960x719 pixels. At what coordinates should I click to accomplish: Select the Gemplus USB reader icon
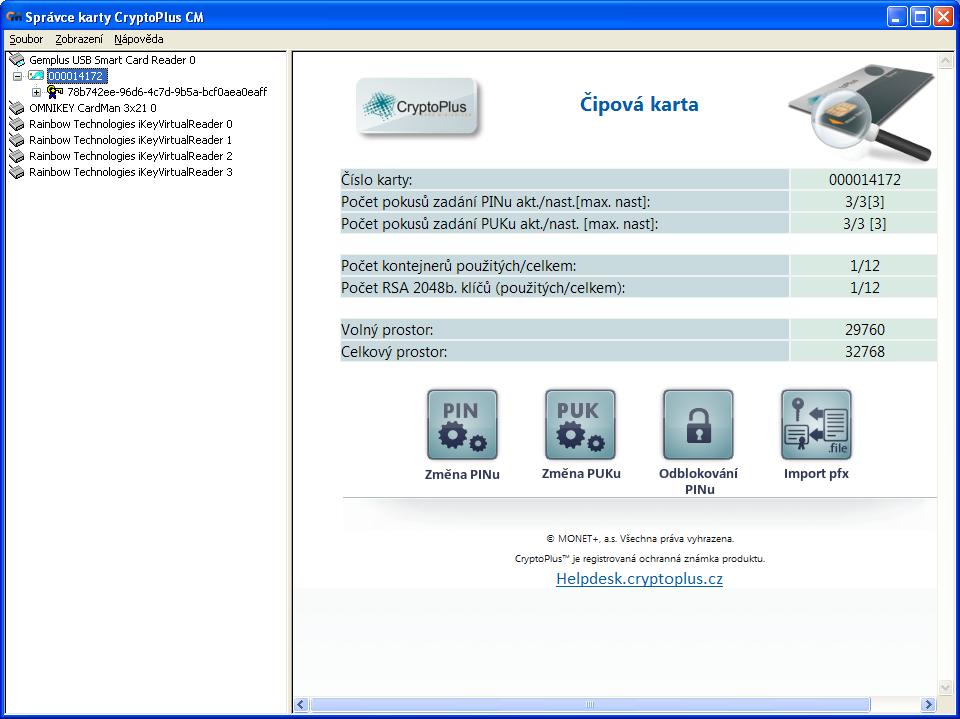[x=17, y=60]
